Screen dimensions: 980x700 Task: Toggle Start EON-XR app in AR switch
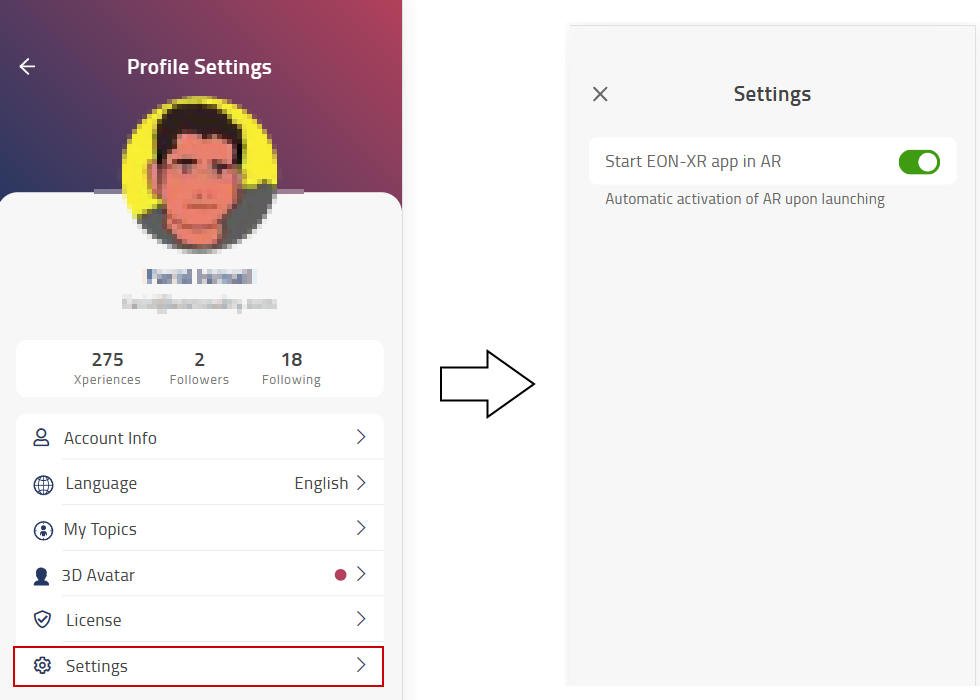pyautogui.click(x=918, y=161)
